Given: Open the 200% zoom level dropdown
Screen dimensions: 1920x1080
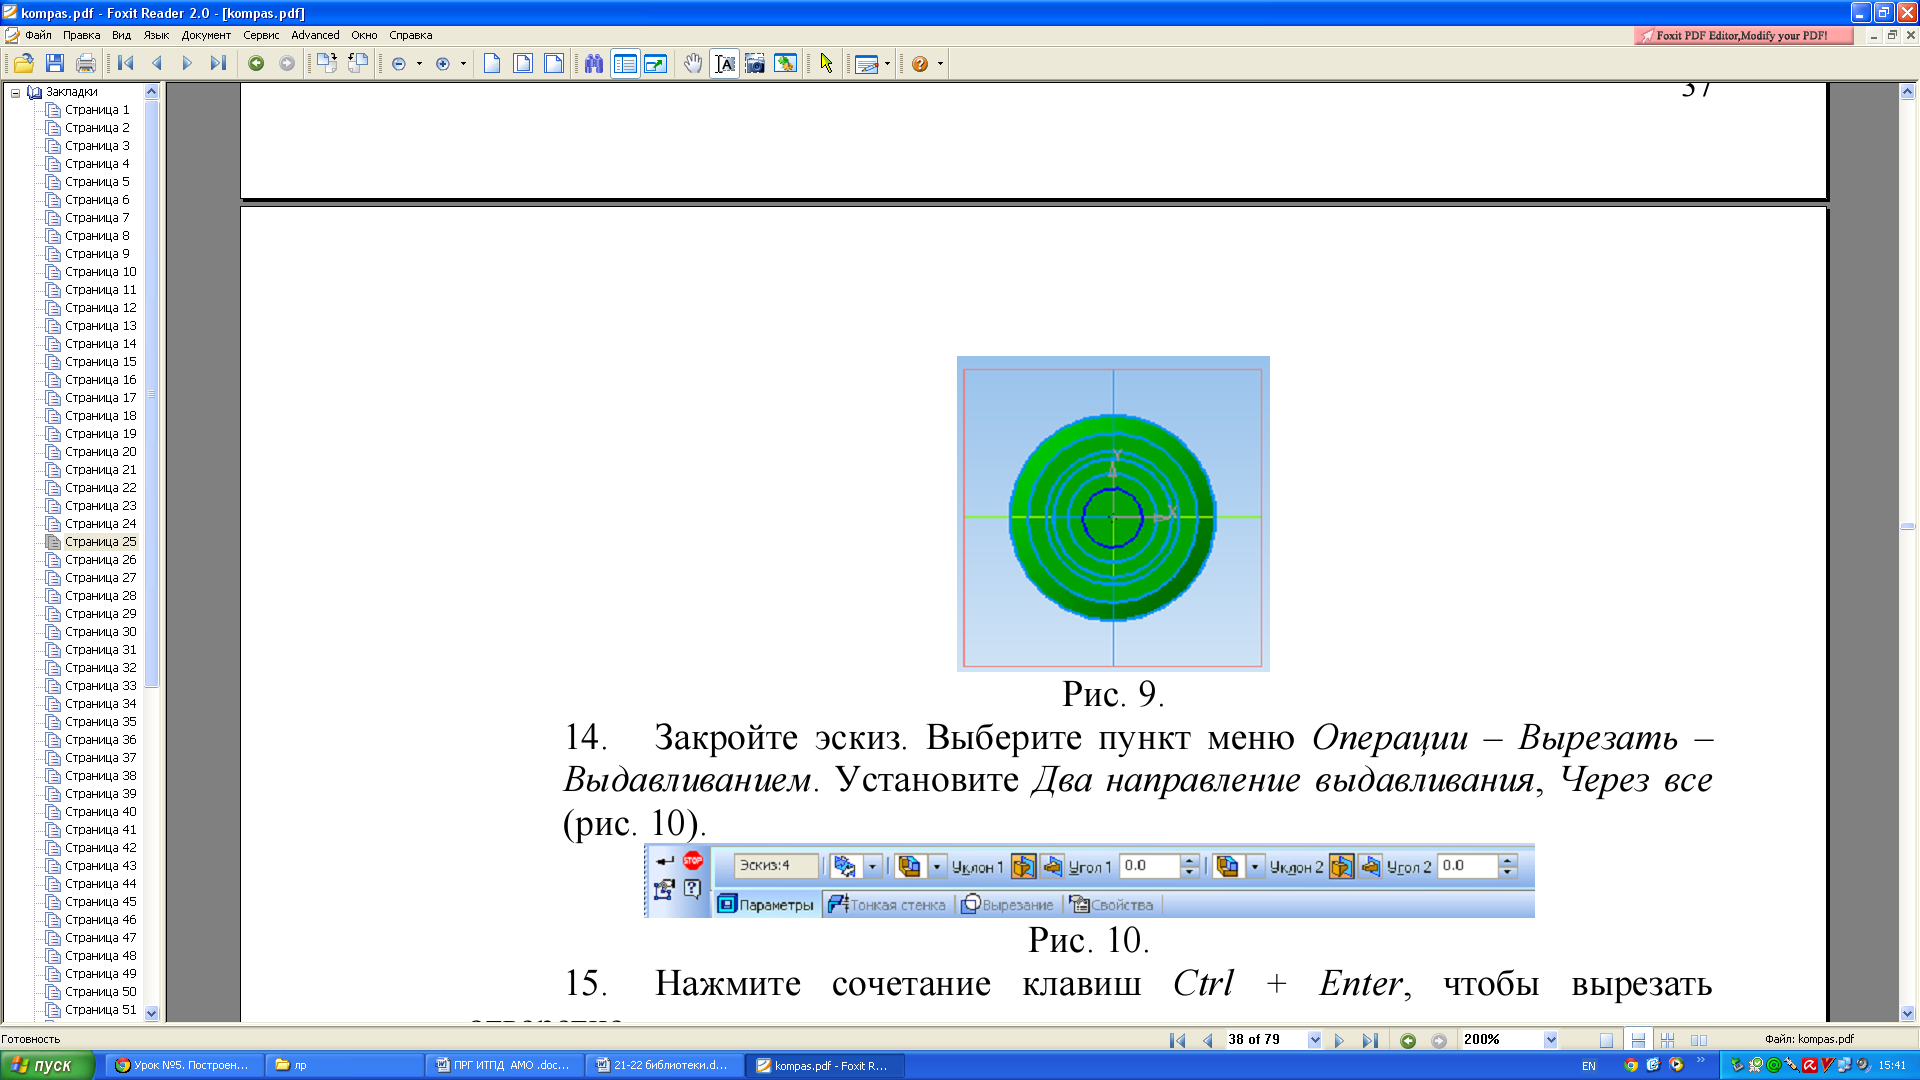Looking at the screenshot, I should tap(1550, 1040).
